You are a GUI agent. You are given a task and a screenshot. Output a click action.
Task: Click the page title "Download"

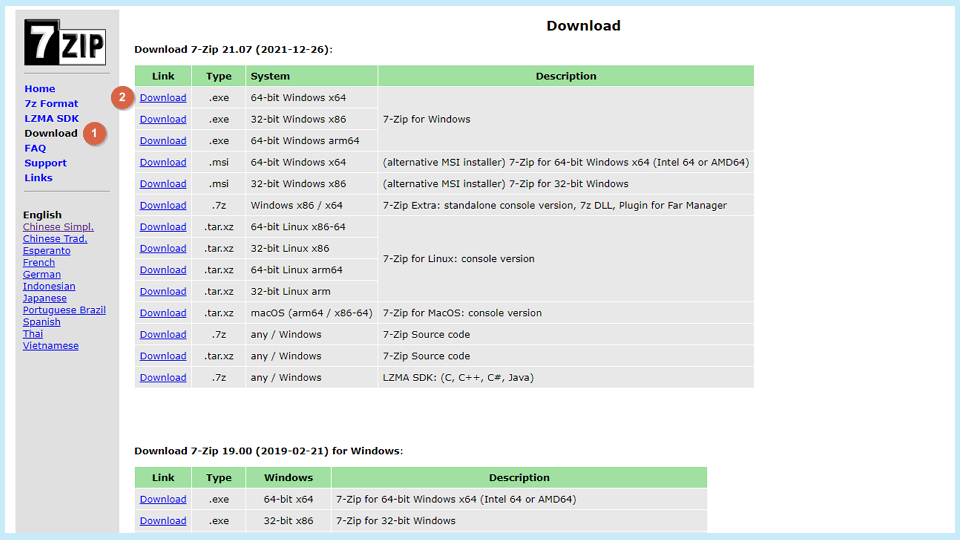(x=583, y=26)
